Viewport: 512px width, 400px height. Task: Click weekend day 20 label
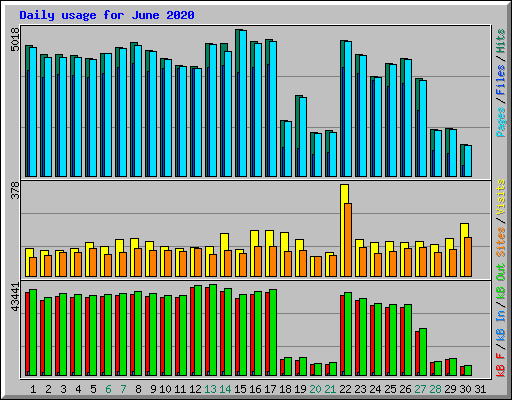[x=315, y=389]
